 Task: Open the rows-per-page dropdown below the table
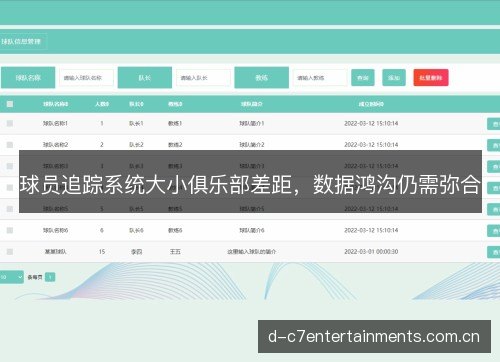coord(11,277)
